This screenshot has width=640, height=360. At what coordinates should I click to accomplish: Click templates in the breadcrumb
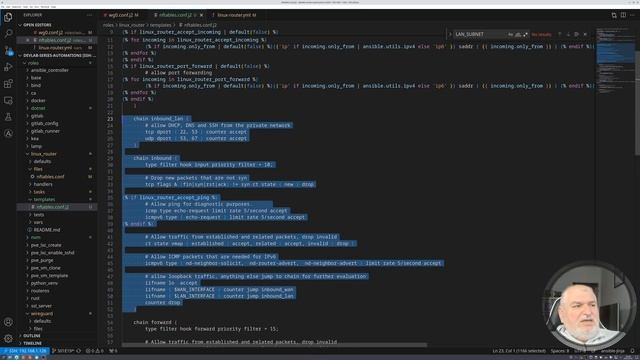click(x=160, y=25)
